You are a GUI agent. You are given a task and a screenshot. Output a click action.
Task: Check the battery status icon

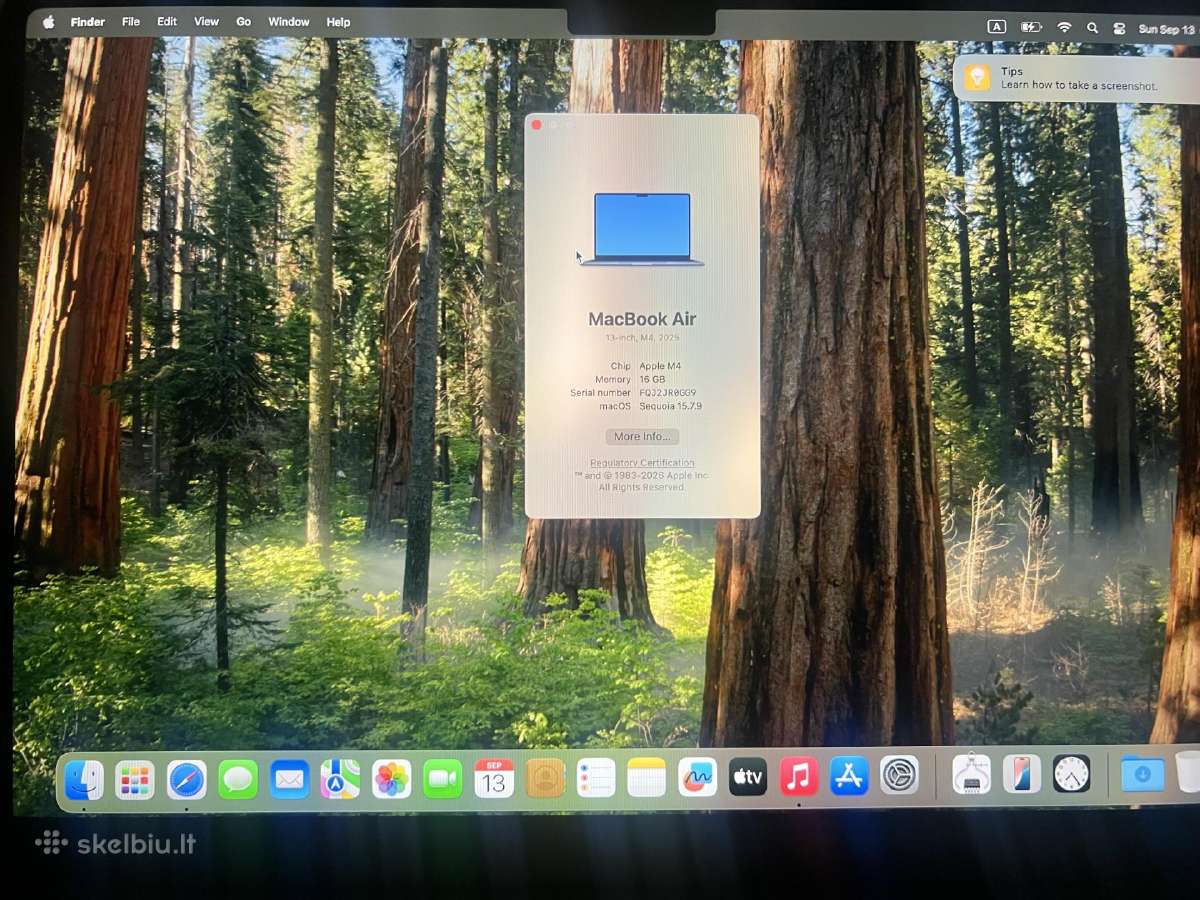pyautogui.click(x=1031, y=27)
